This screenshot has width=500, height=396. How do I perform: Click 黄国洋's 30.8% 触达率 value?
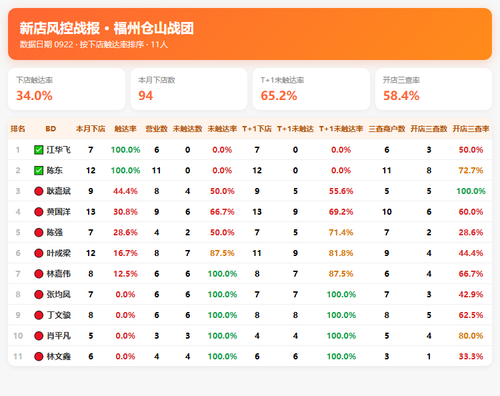click(x=125, y=212)
